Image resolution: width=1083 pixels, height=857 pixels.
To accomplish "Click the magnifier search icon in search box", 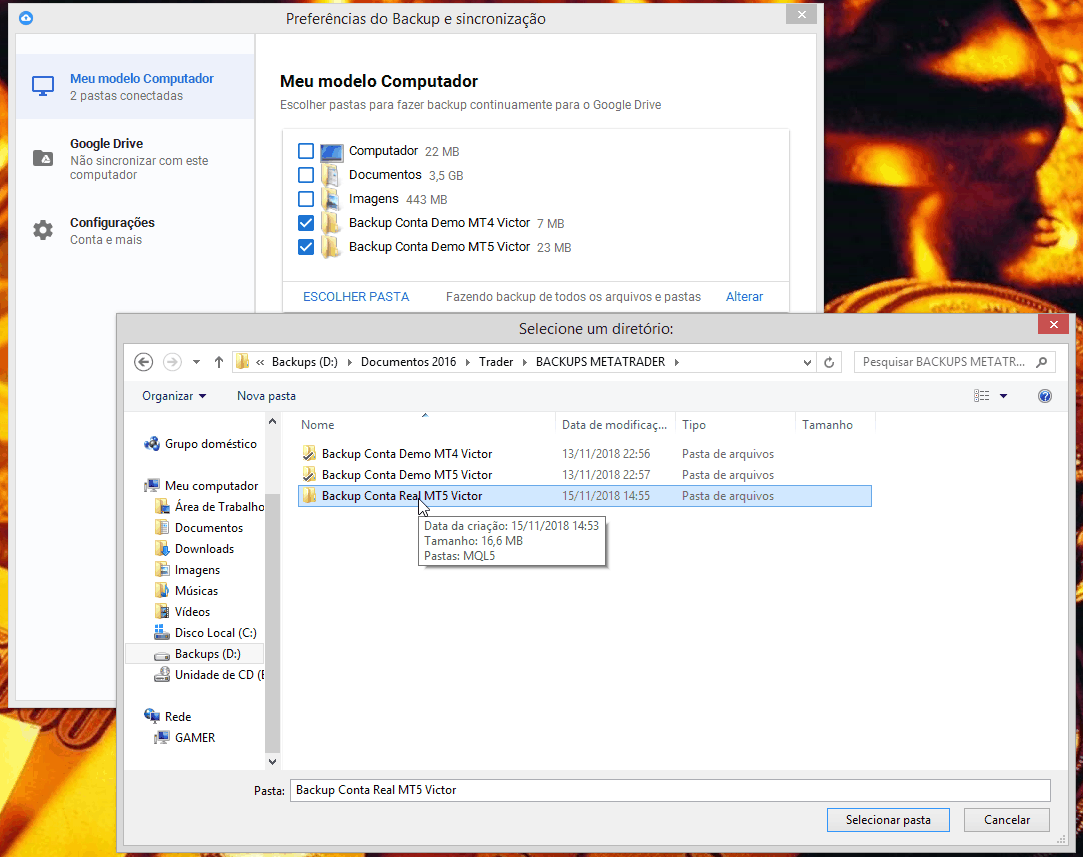I will coord(1042,362).
